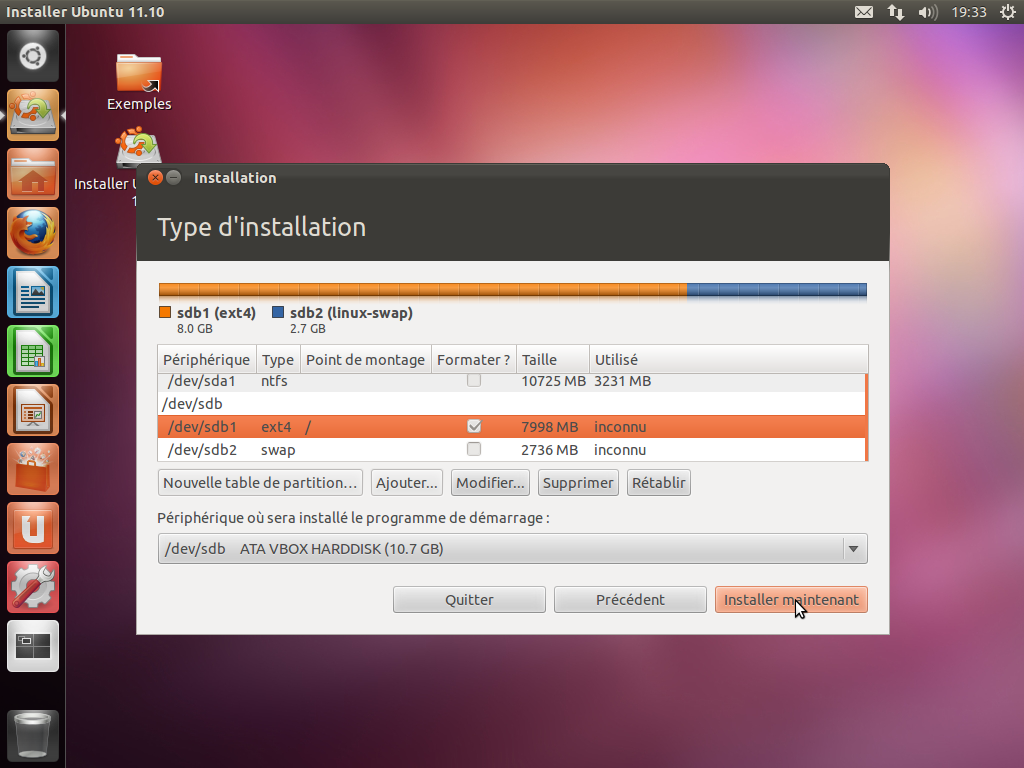The width and height of the screenshot is (1024, 768).
Task: Open LibreOffice Impress presentation icon
Action: [x=33, y=410]
